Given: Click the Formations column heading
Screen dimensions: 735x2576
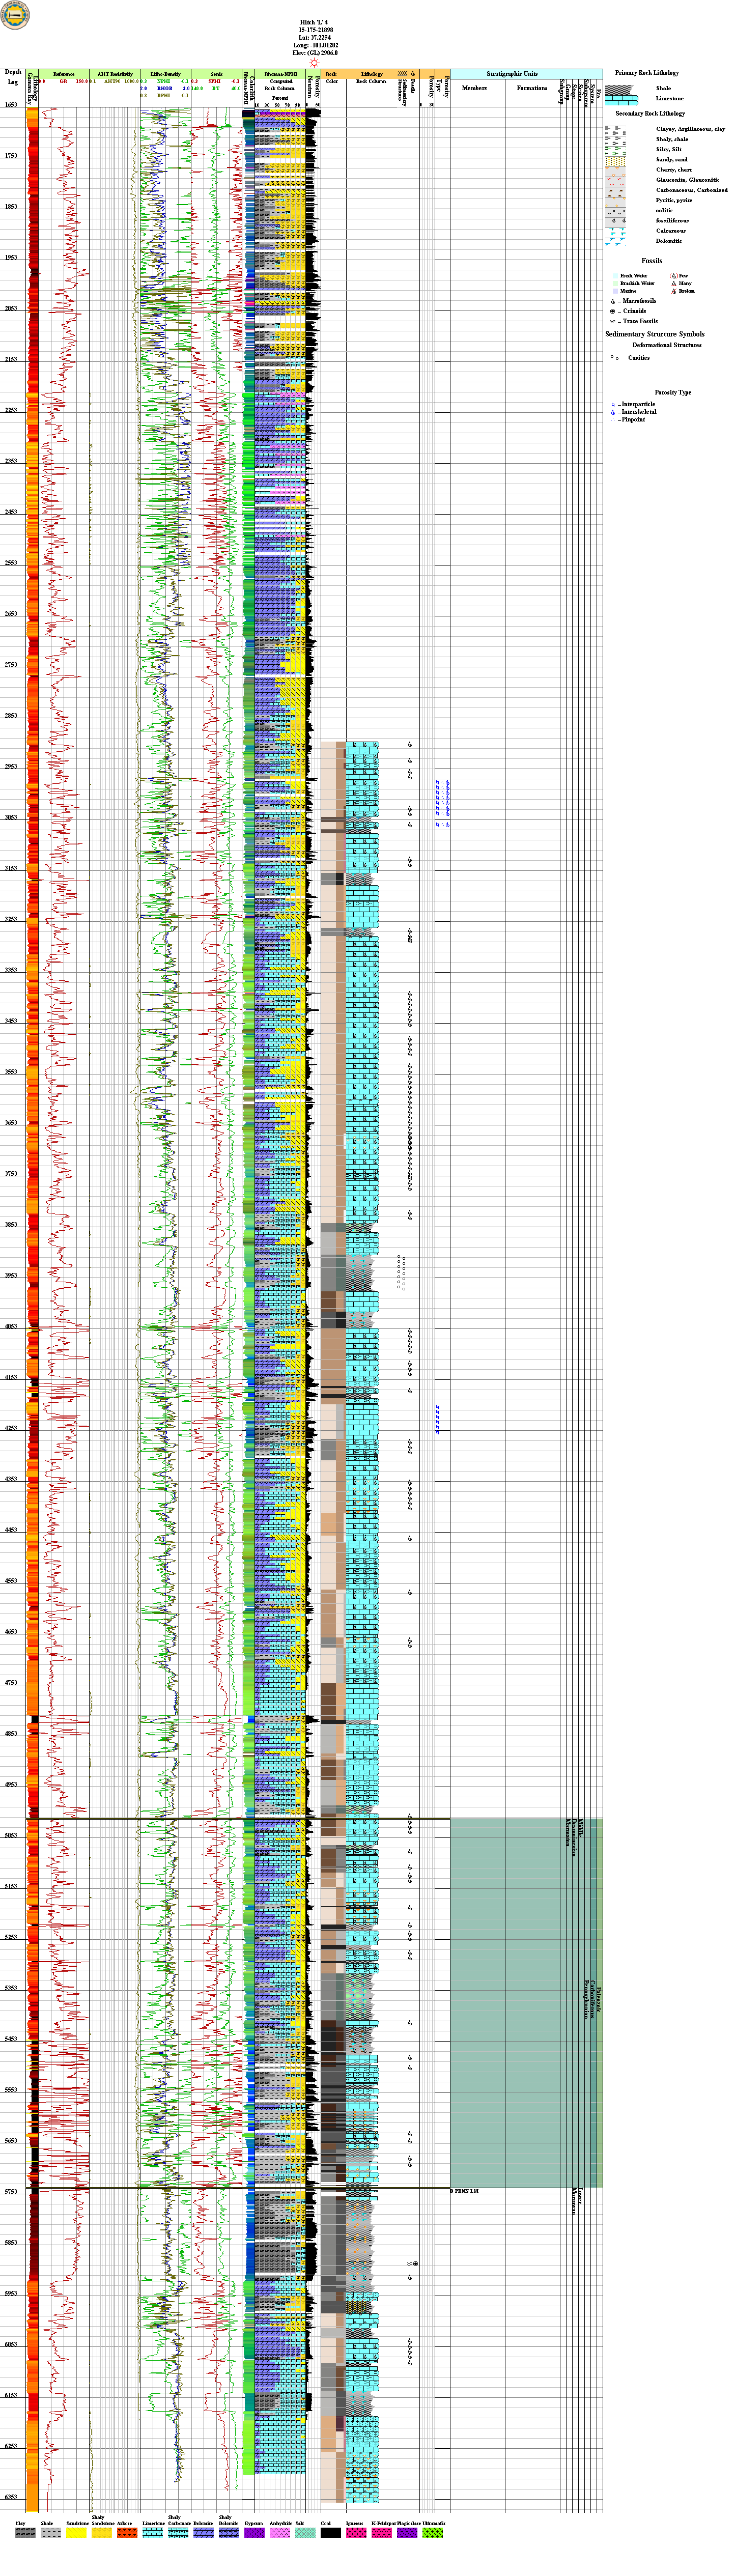Looking at the screenshot, I should coord(532,88).
